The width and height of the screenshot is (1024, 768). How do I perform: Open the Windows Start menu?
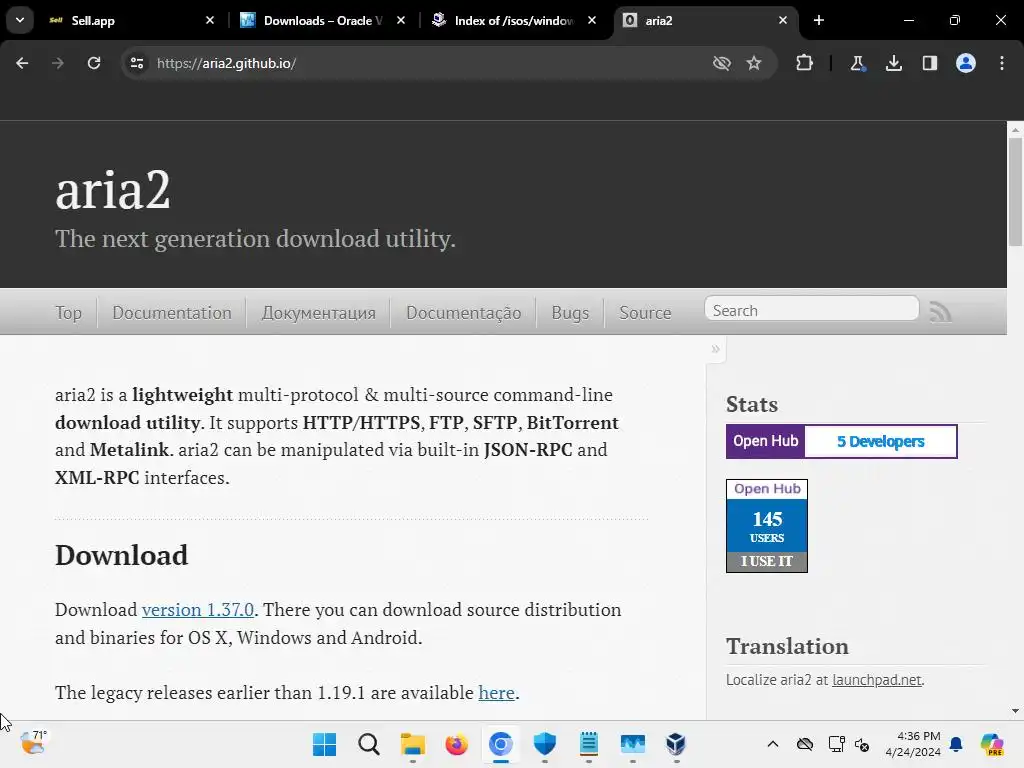pyautogui.click(x=325, y=744)
